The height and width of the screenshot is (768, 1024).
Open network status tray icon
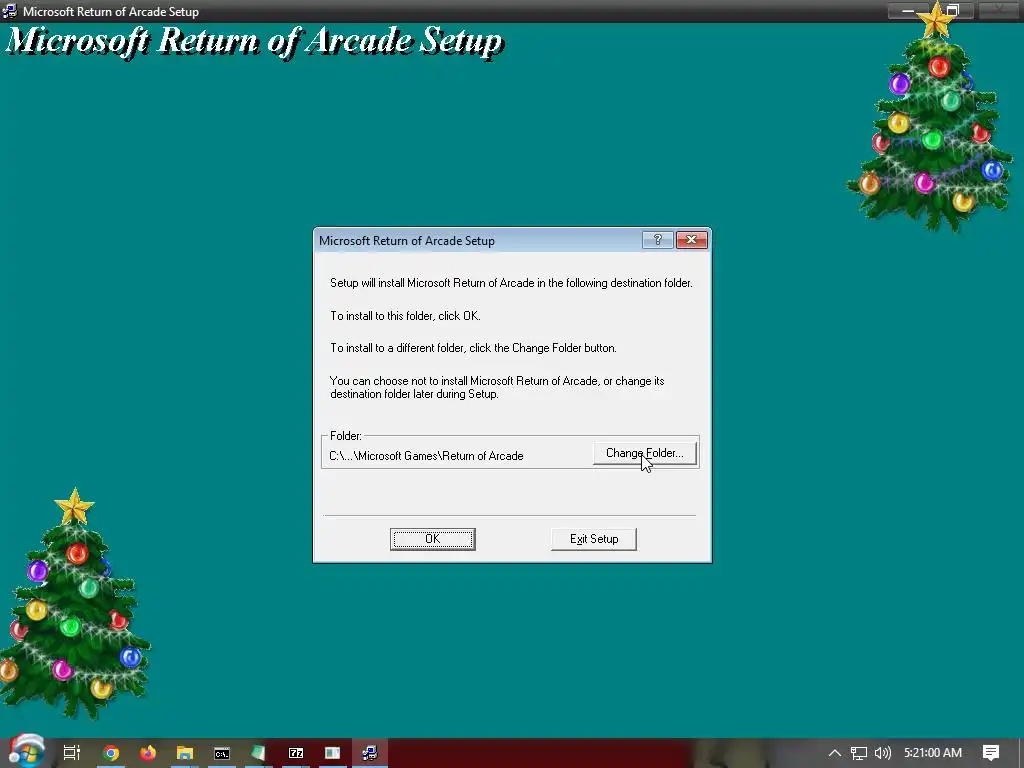(x=859, y=753)
